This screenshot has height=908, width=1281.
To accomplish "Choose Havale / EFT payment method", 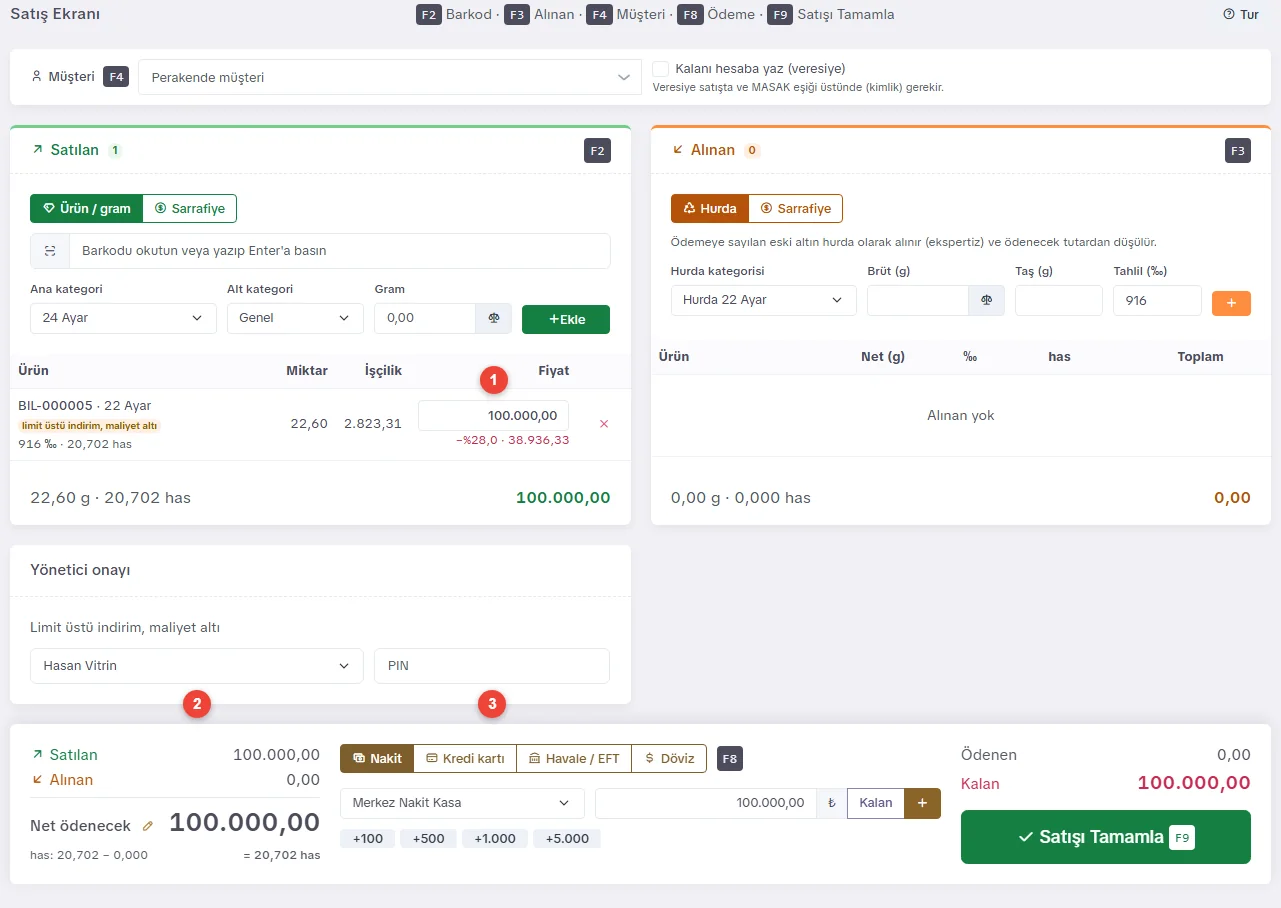I will [574, 758].
